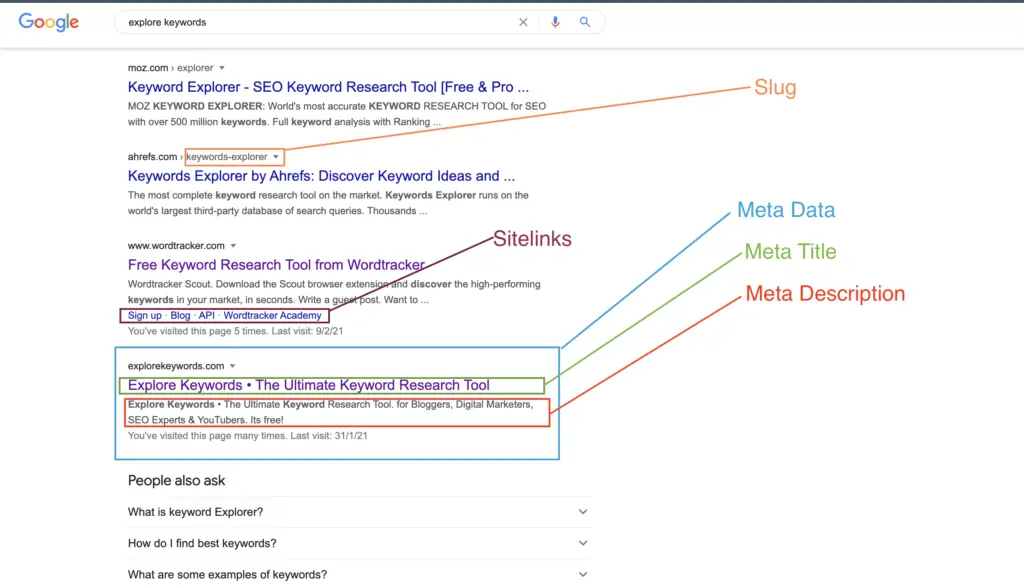Open the dropdown arrow next to moz.com › explorer
Screen dimensions: 1024x587
point(222,68)
